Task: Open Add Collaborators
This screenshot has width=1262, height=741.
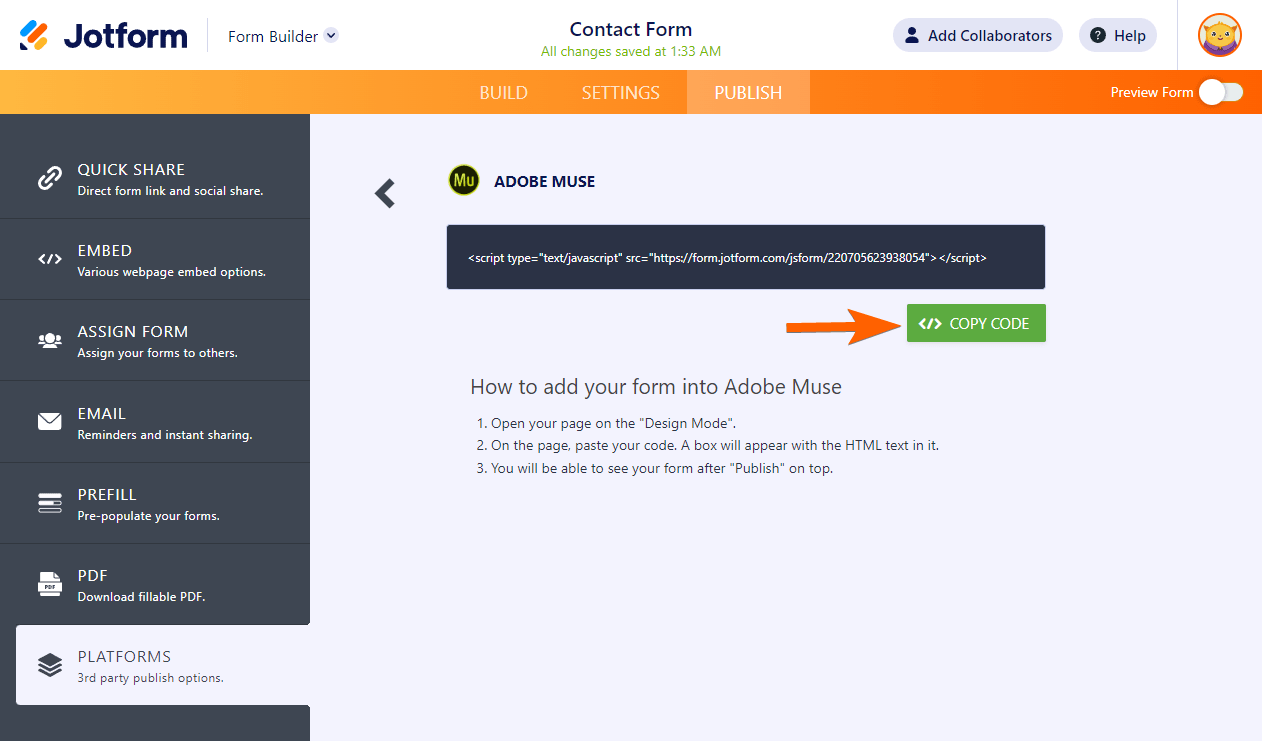Action: click(x=977, y=36)
